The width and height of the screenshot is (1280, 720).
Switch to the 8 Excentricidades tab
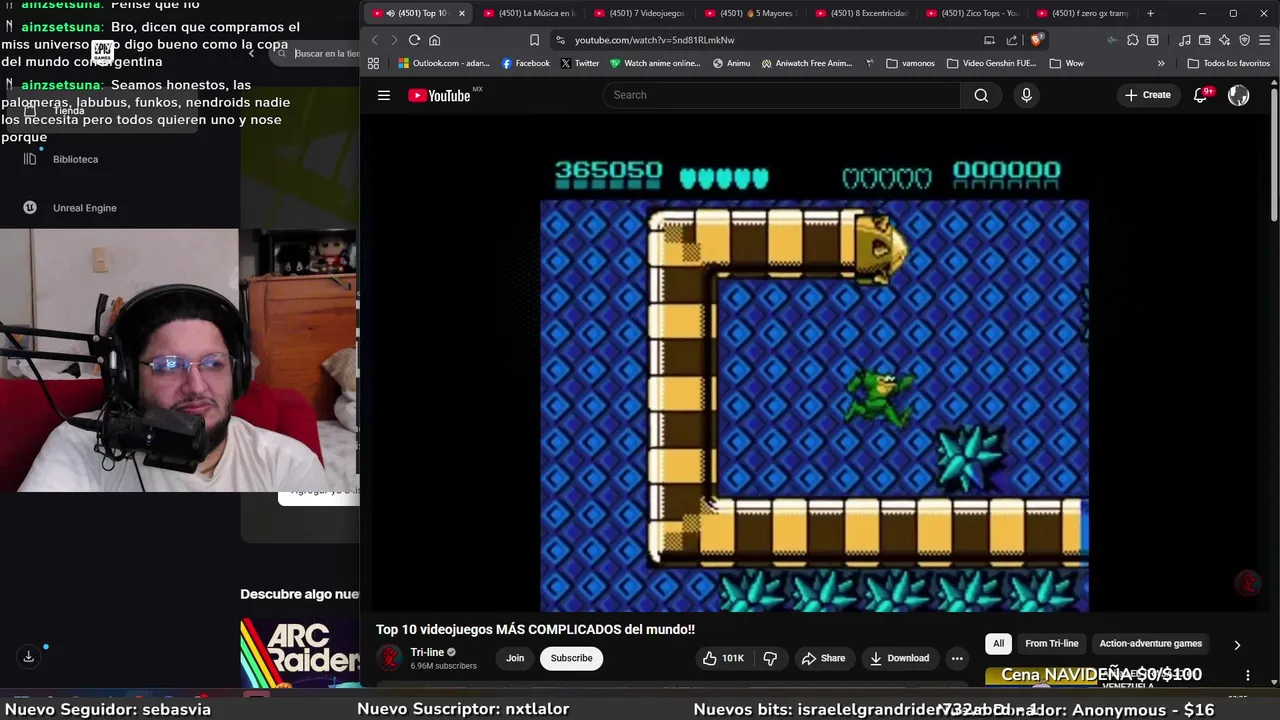[862, 13]
